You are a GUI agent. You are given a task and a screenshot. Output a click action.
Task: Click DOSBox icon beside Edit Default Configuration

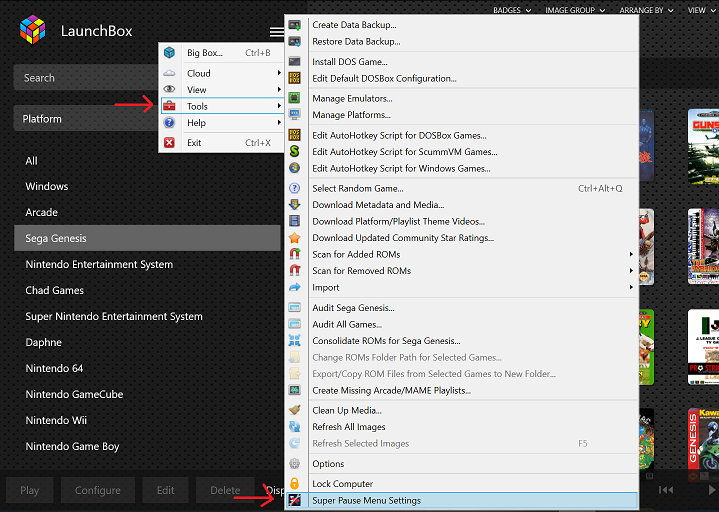click(x=294, y=78)
